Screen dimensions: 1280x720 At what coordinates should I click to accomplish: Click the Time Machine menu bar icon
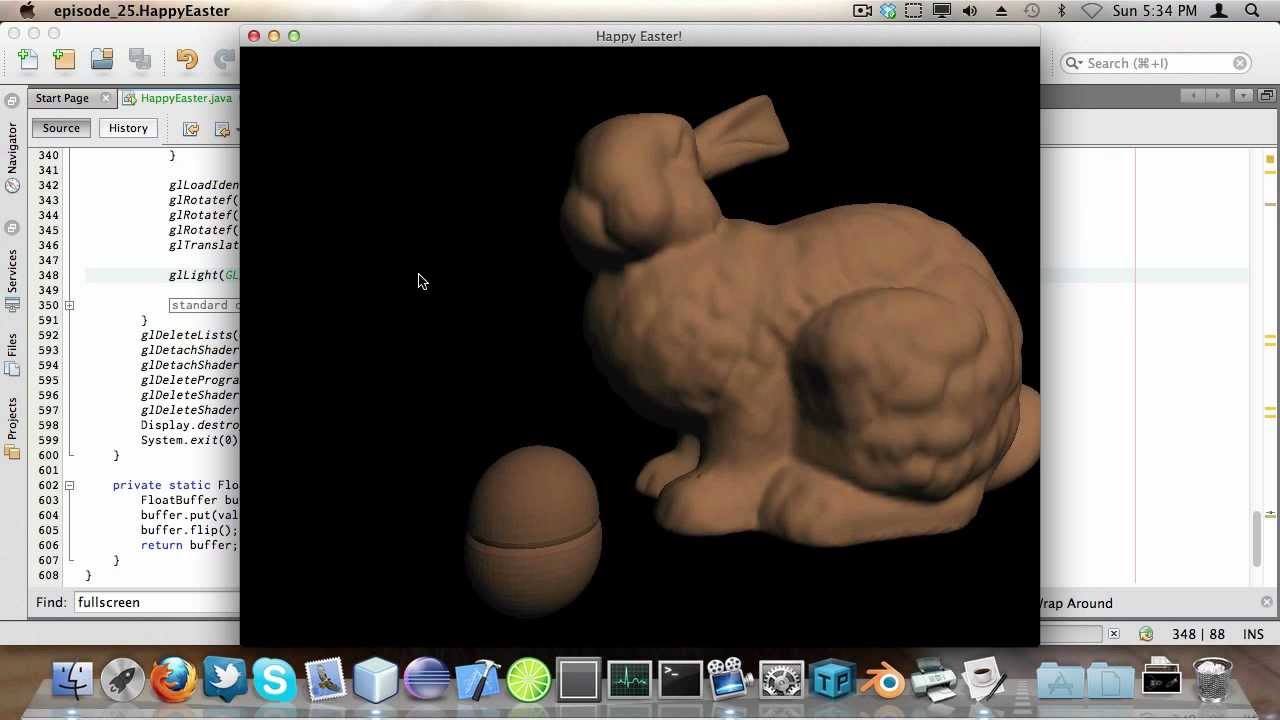coord(1032,11)
